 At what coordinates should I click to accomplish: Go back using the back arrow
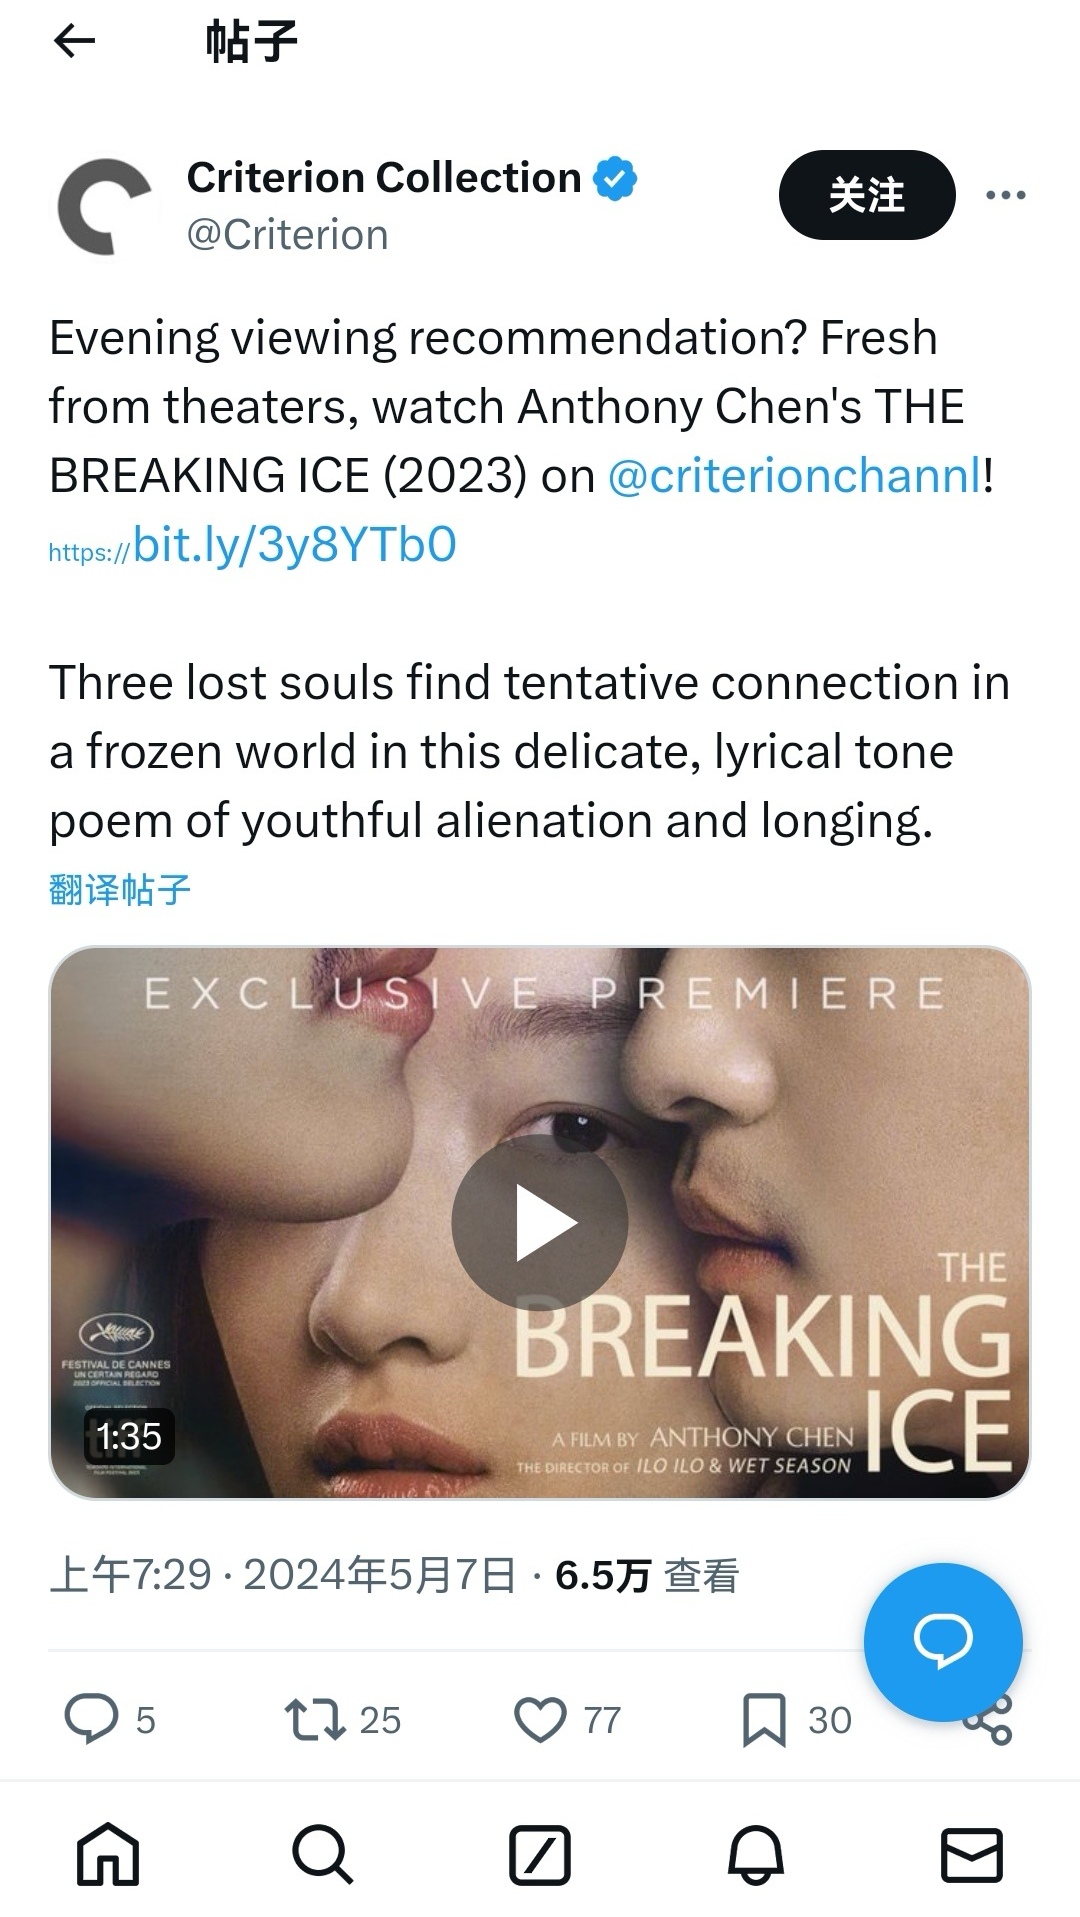tap(74, 41)
